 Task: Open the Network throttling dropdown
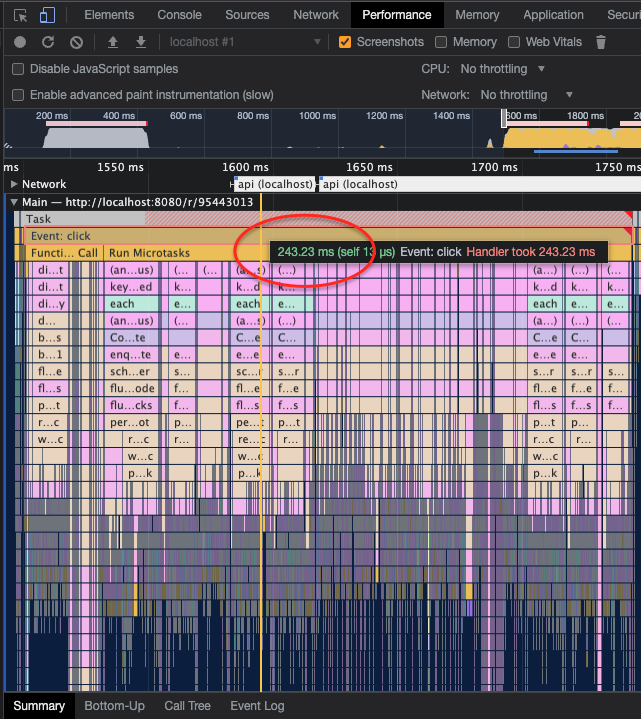526,95
